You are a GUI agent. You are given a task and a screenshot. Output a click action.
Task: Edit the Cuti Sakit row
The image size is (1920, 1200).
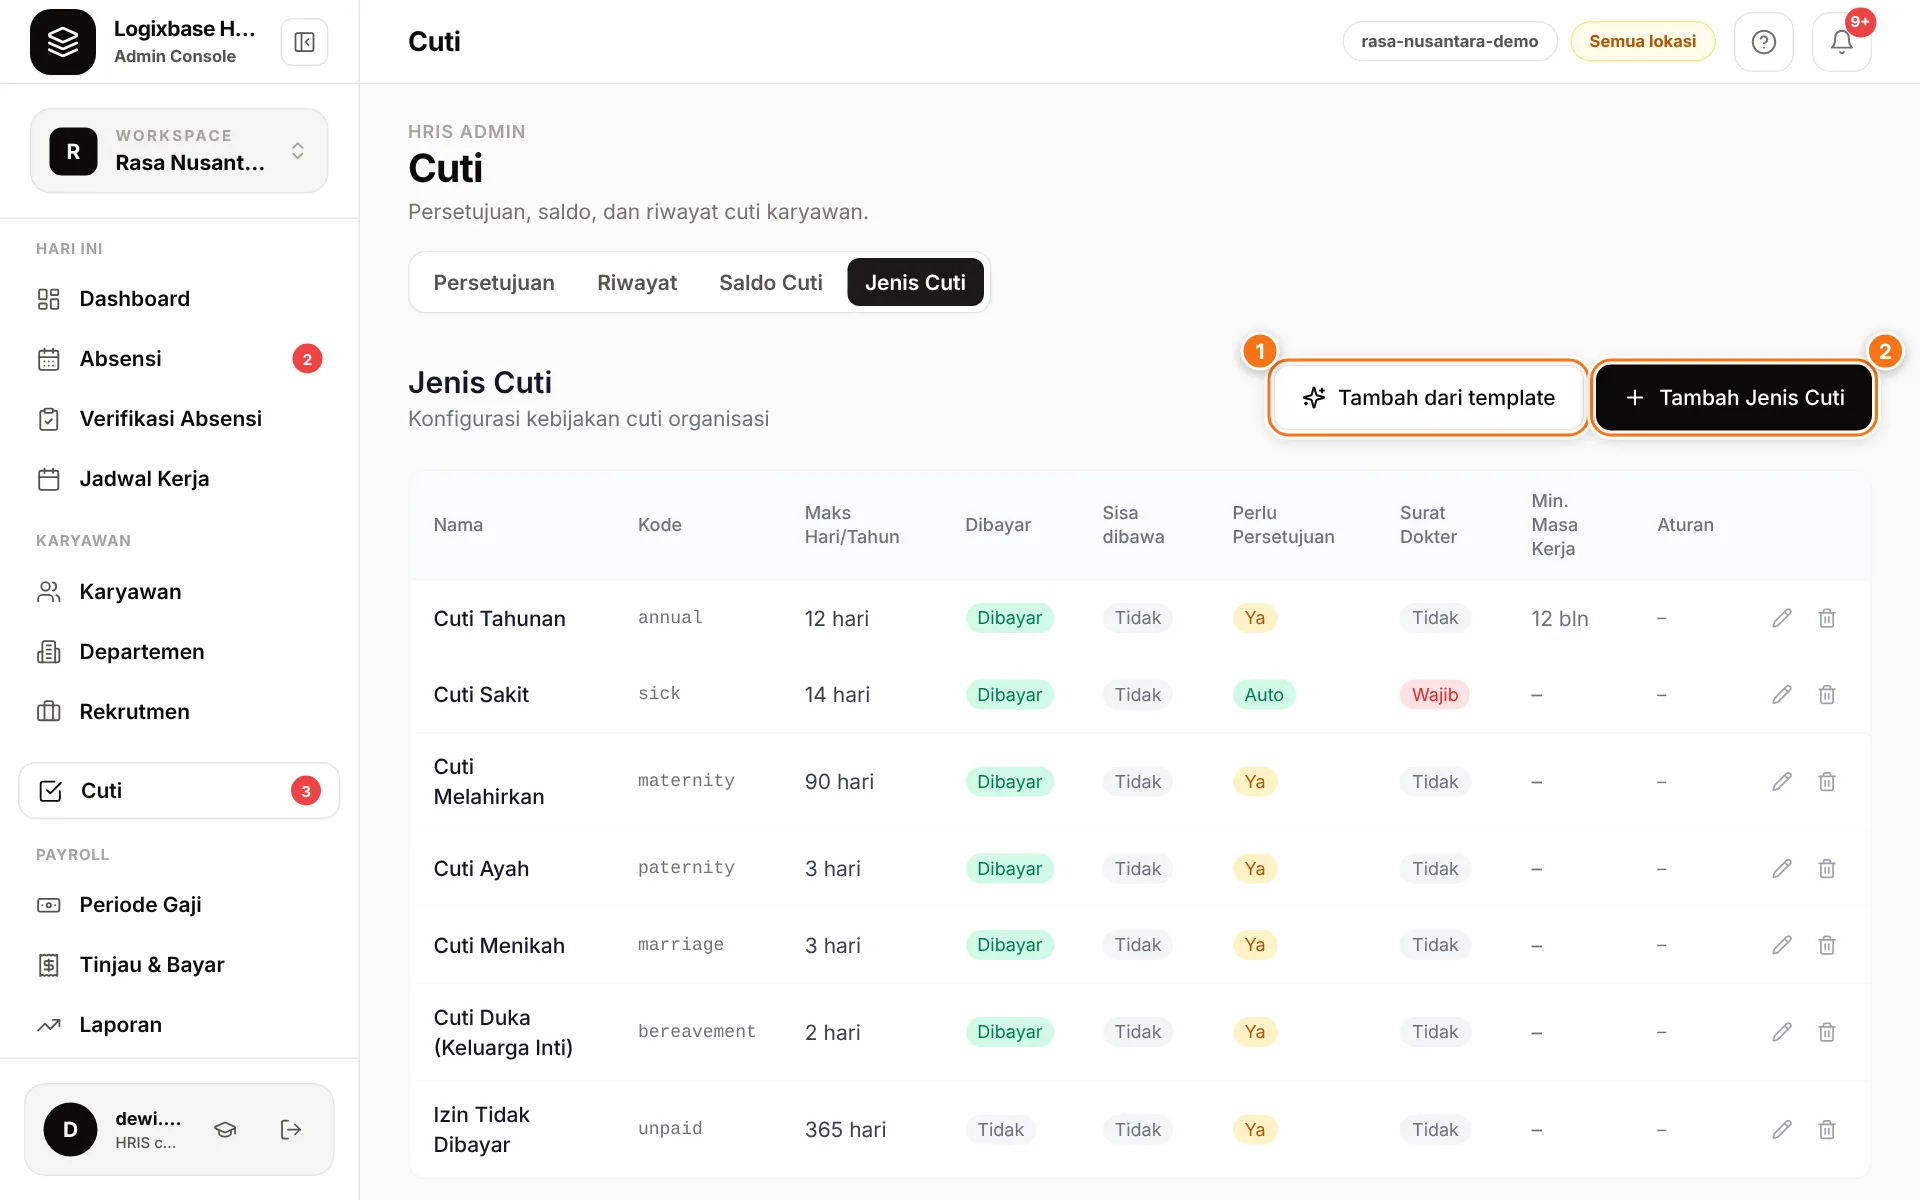[x=1781, y=695]
